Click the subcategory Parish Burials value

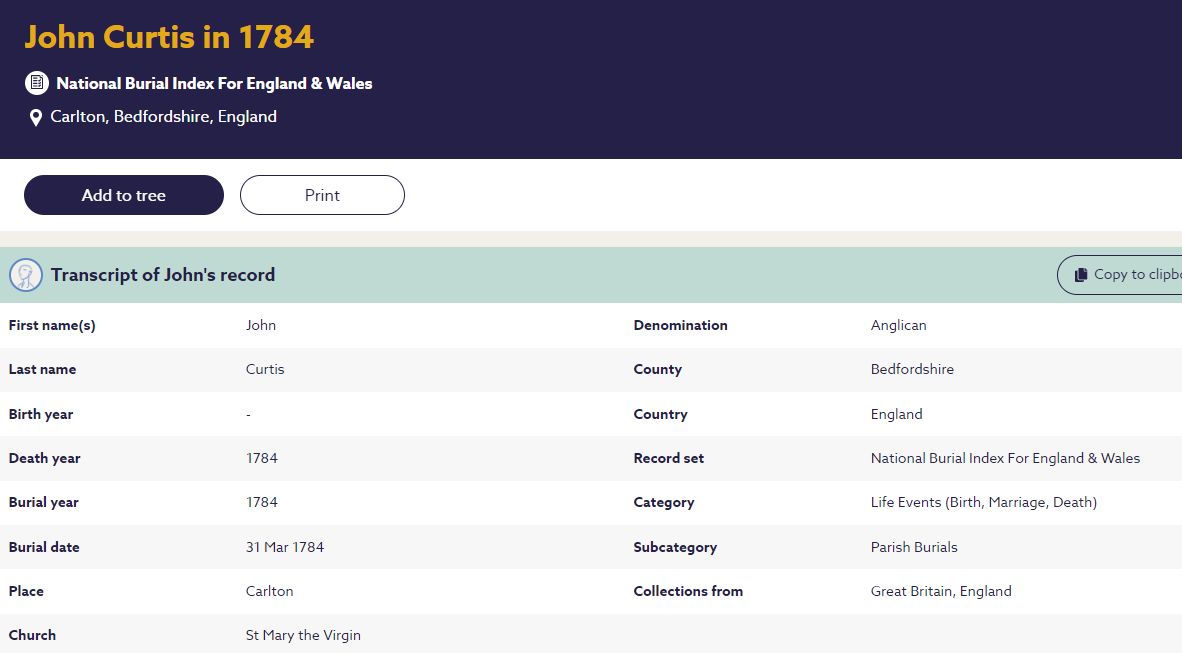(x=914, y=547)
